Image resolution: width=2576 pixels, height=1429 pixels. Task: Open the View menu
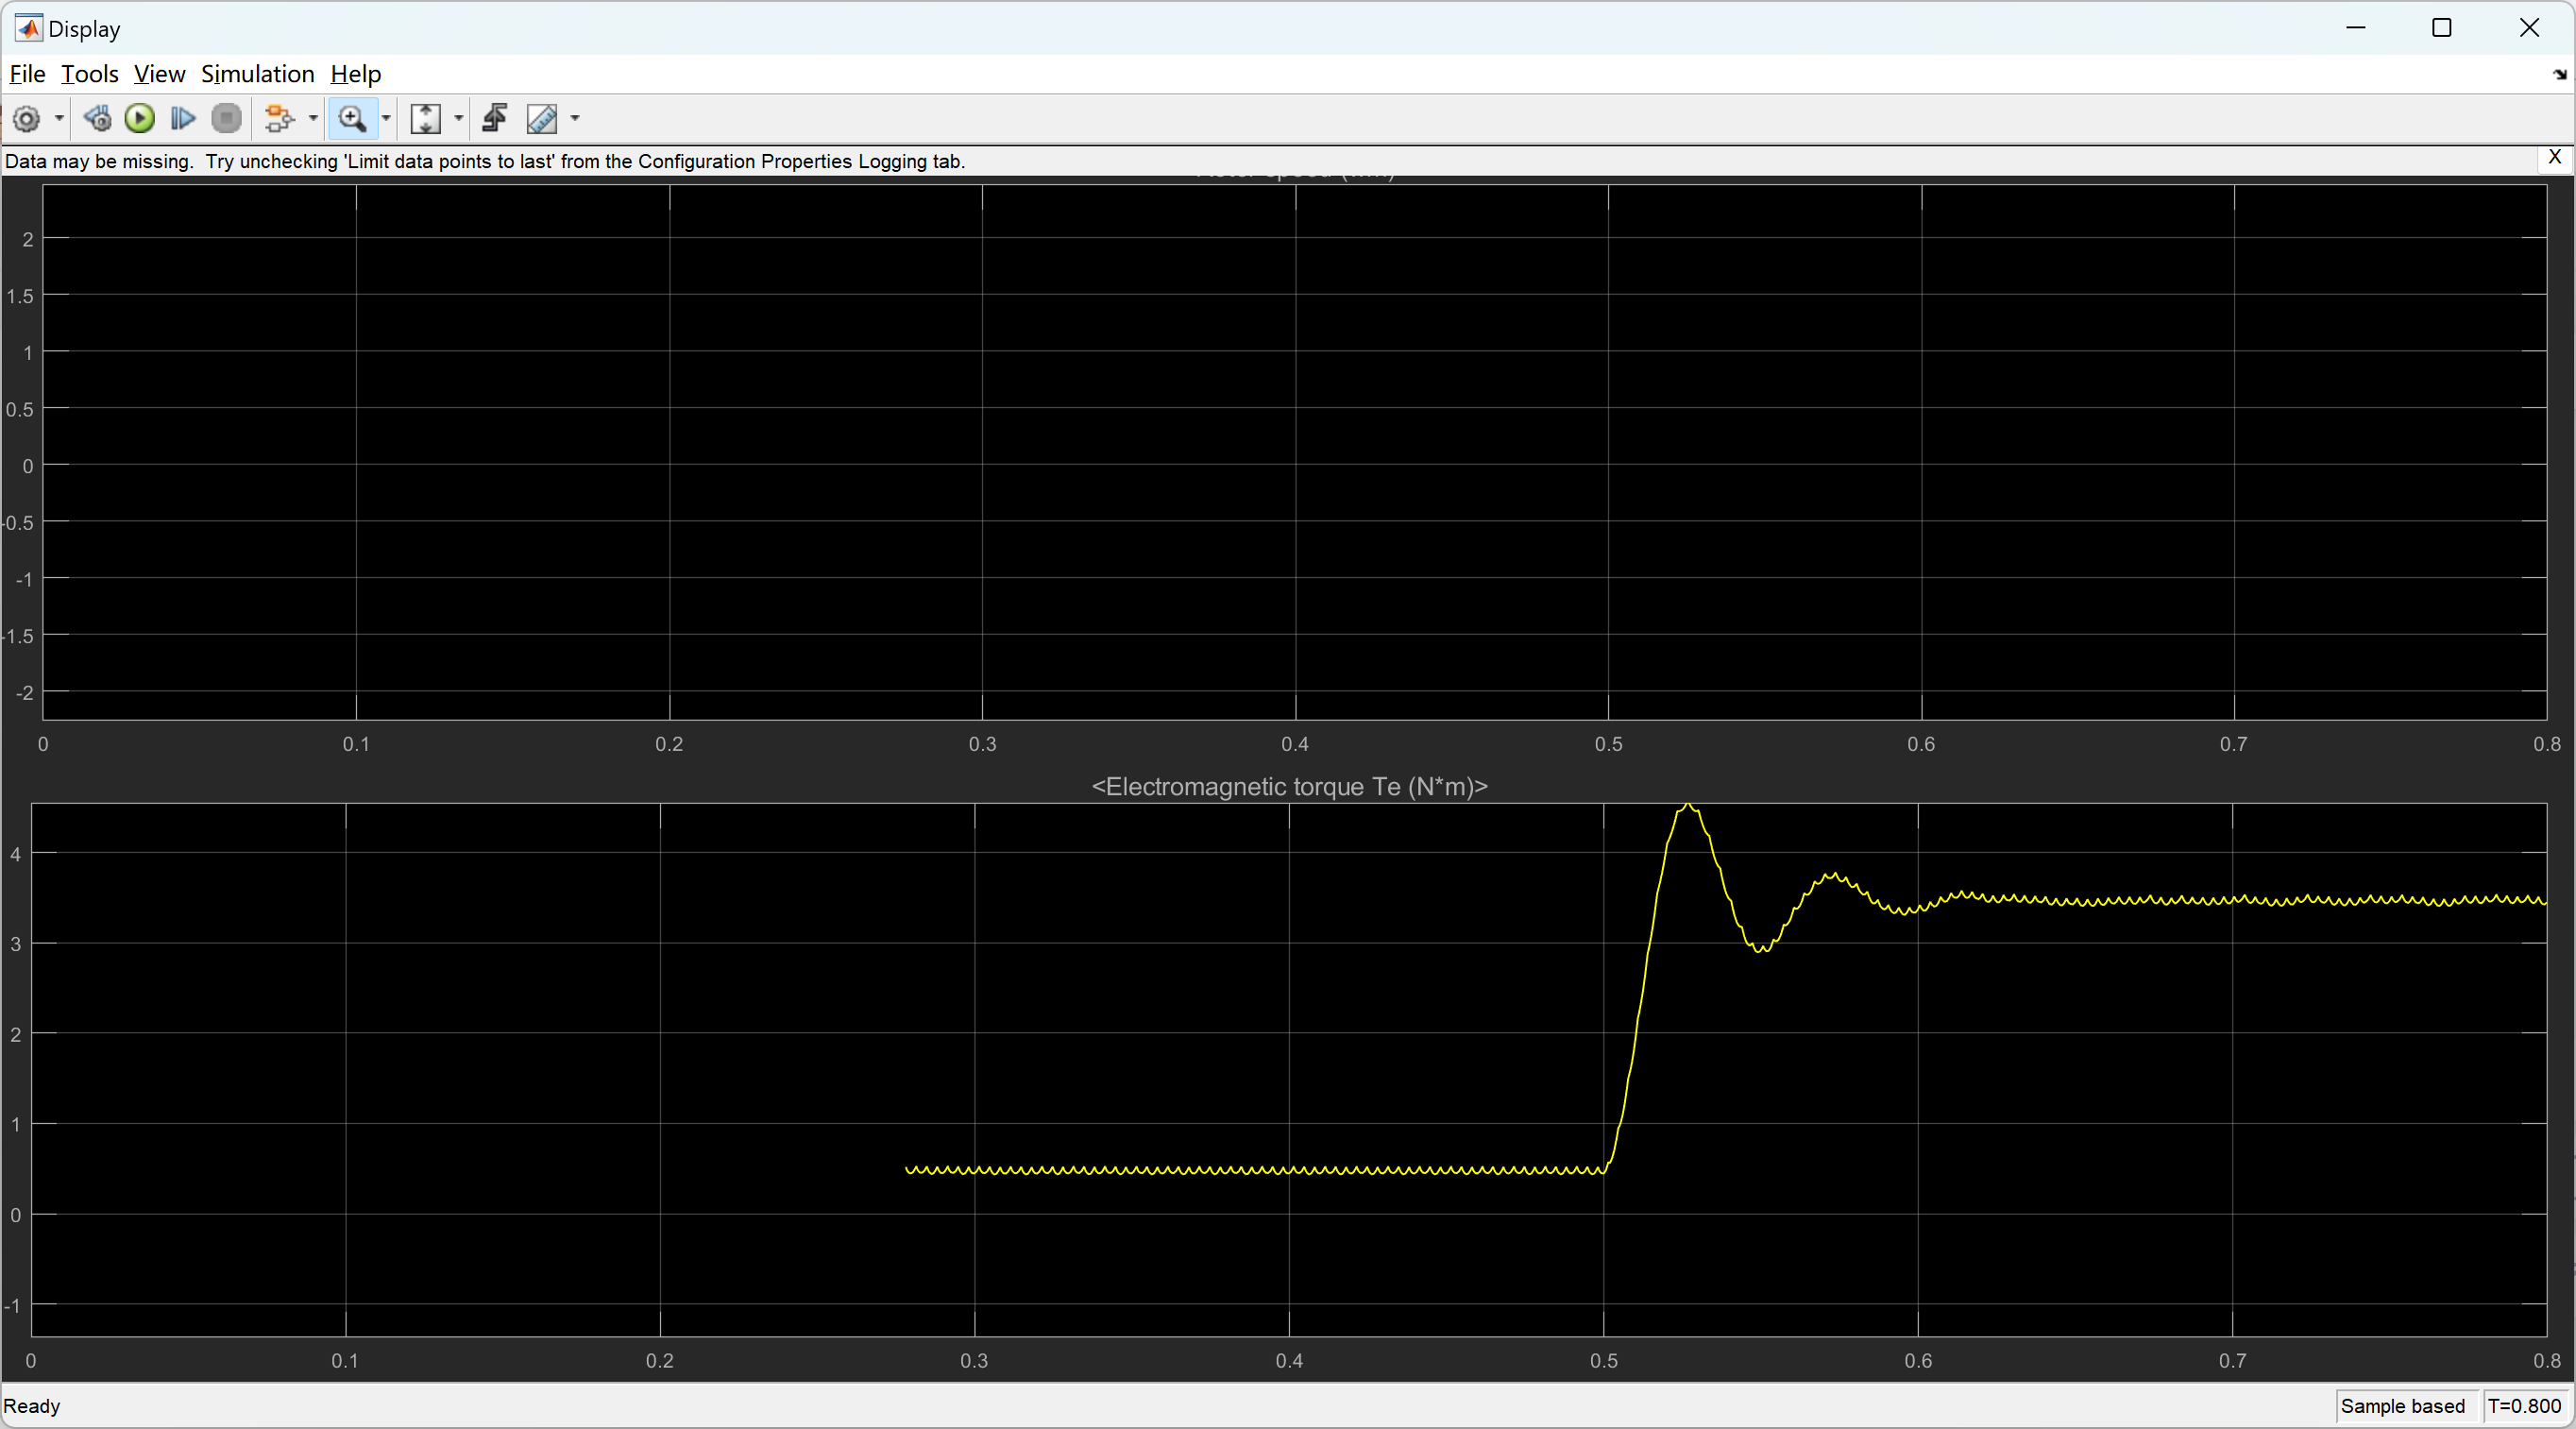point(159,74)
